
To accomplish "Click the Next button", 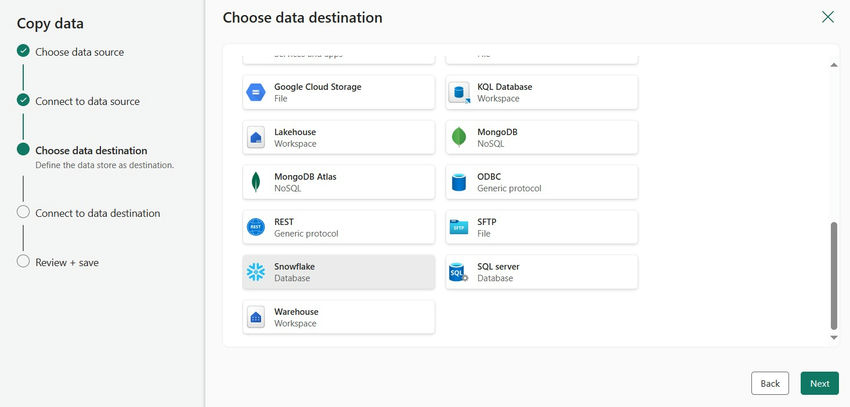I will click(820, 383).
